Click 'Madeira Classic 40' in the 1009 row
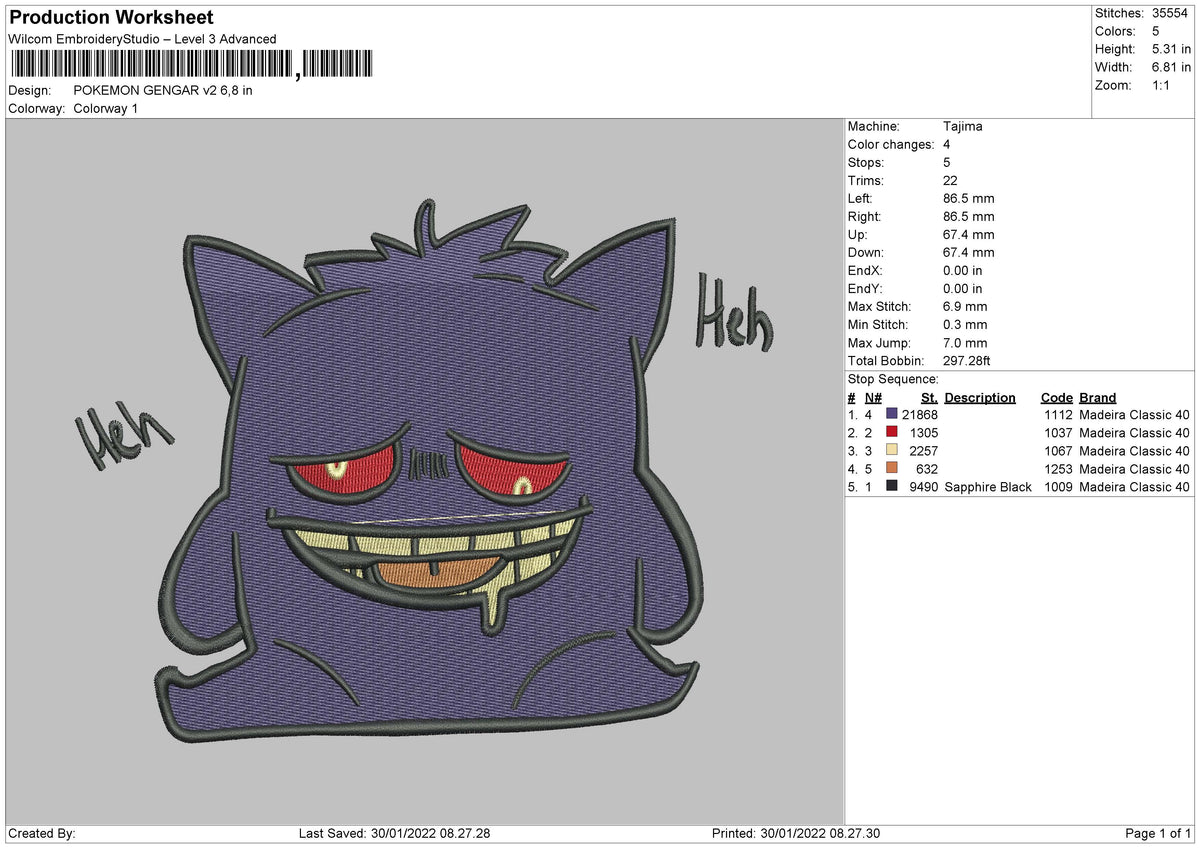Image resolution: width=1200 pixels, height=848 pixels. (1135, 487)
